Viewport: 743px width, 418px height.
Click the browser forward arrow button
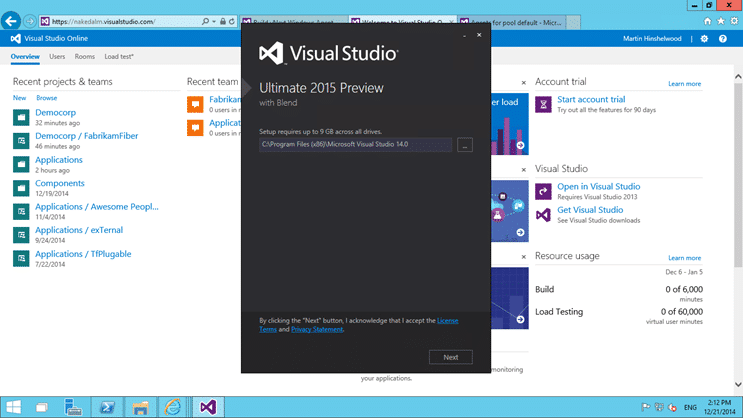coord(29,21)
